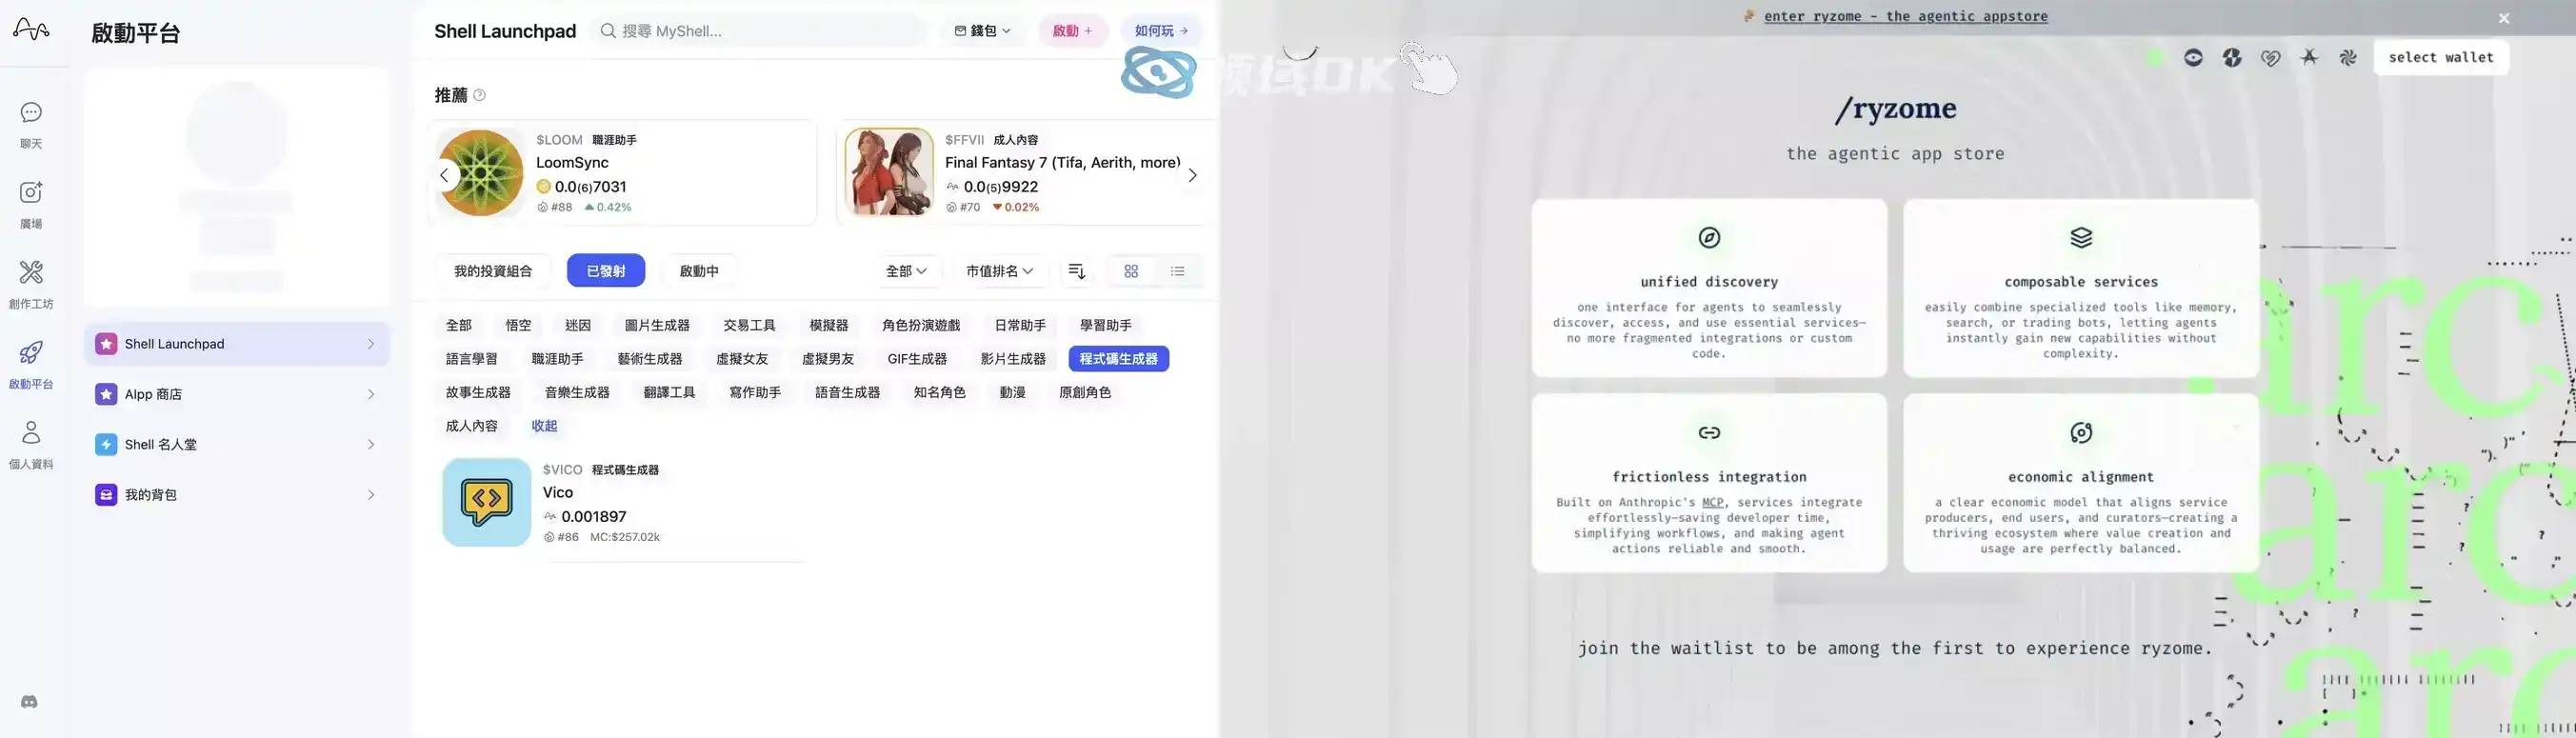Image resolution: width=2576 pixels, height=738 pixels.
Task: Click the search MyShell input field
Action: click(760, 31)
